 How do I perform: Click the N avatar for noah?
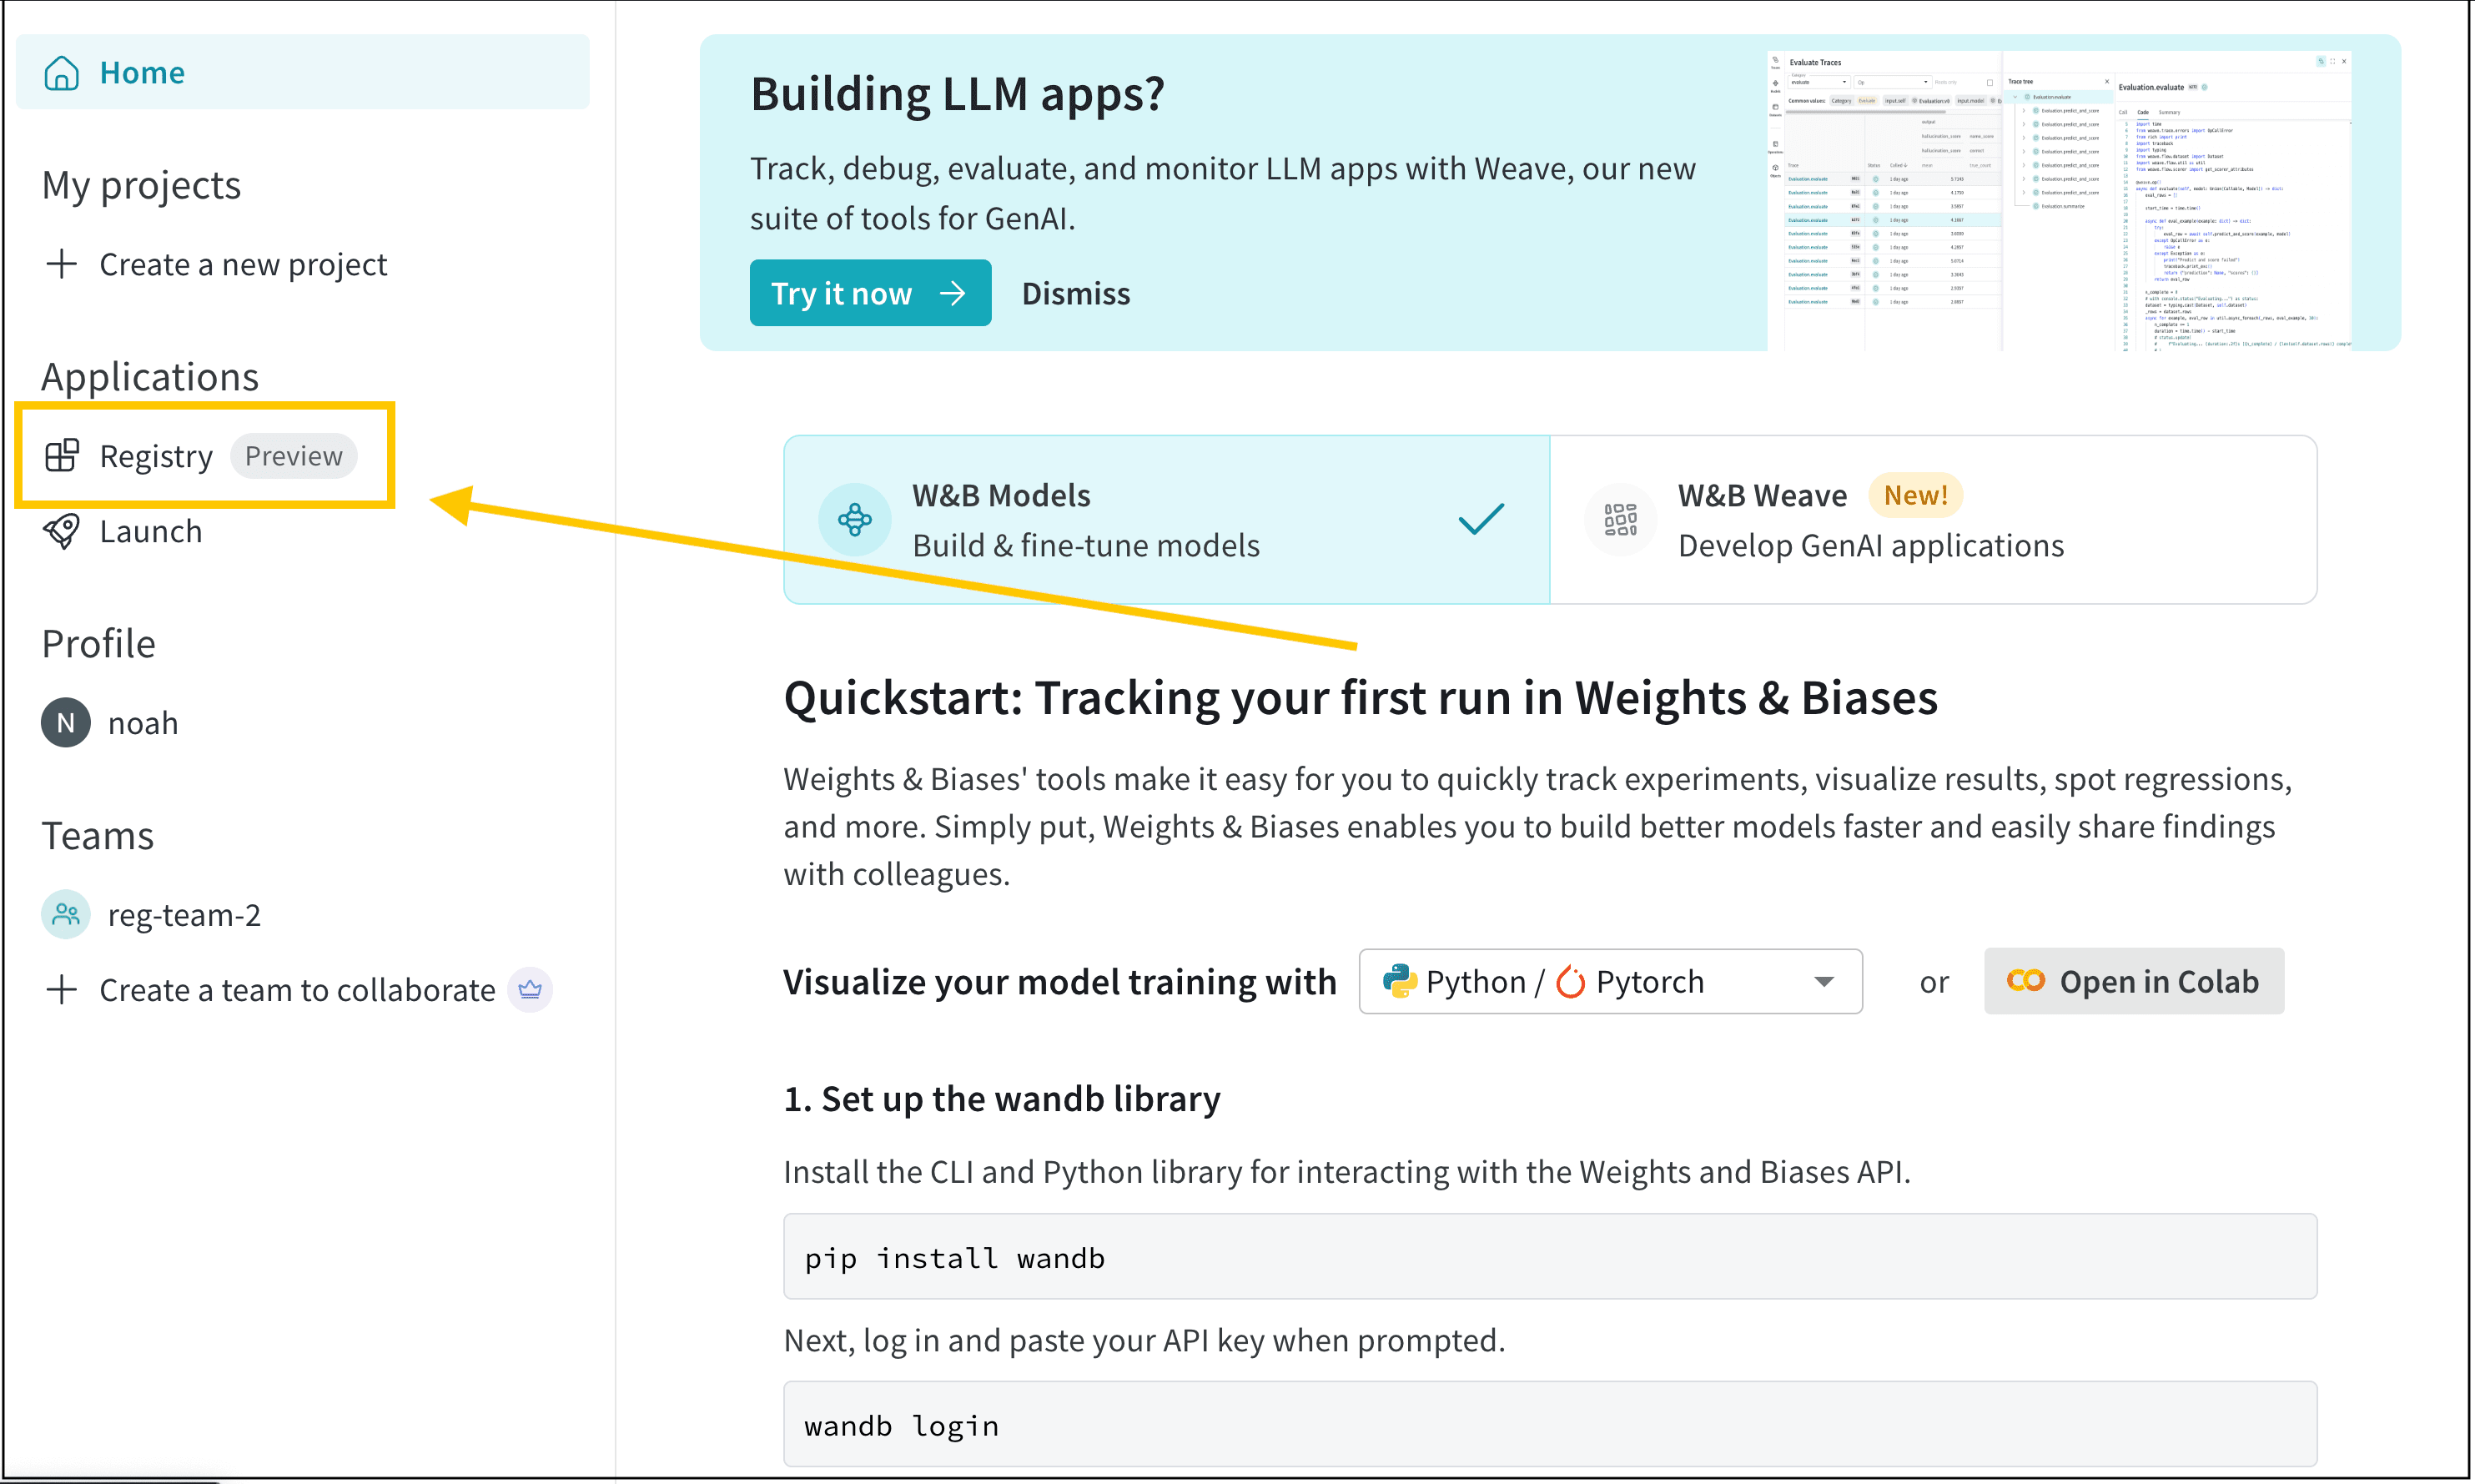click(66, 723)
